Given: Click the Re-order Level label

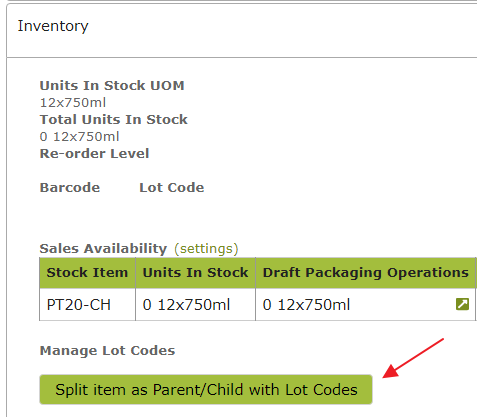Looking at the screenshot, I should [x=94, y=154].
